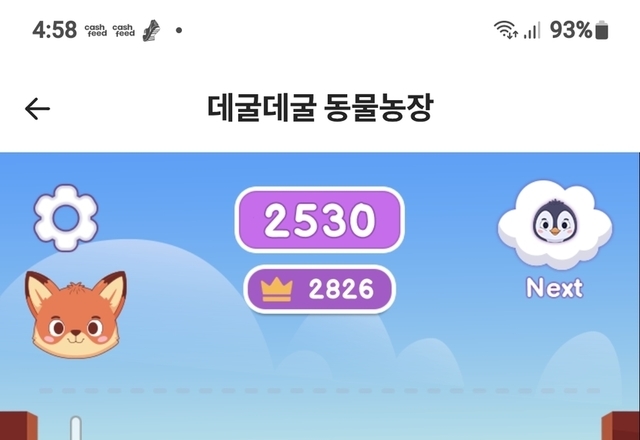Tap the cellular signal bars icon
This screenshot has width=640, height=440.
(x=532, y=30)
